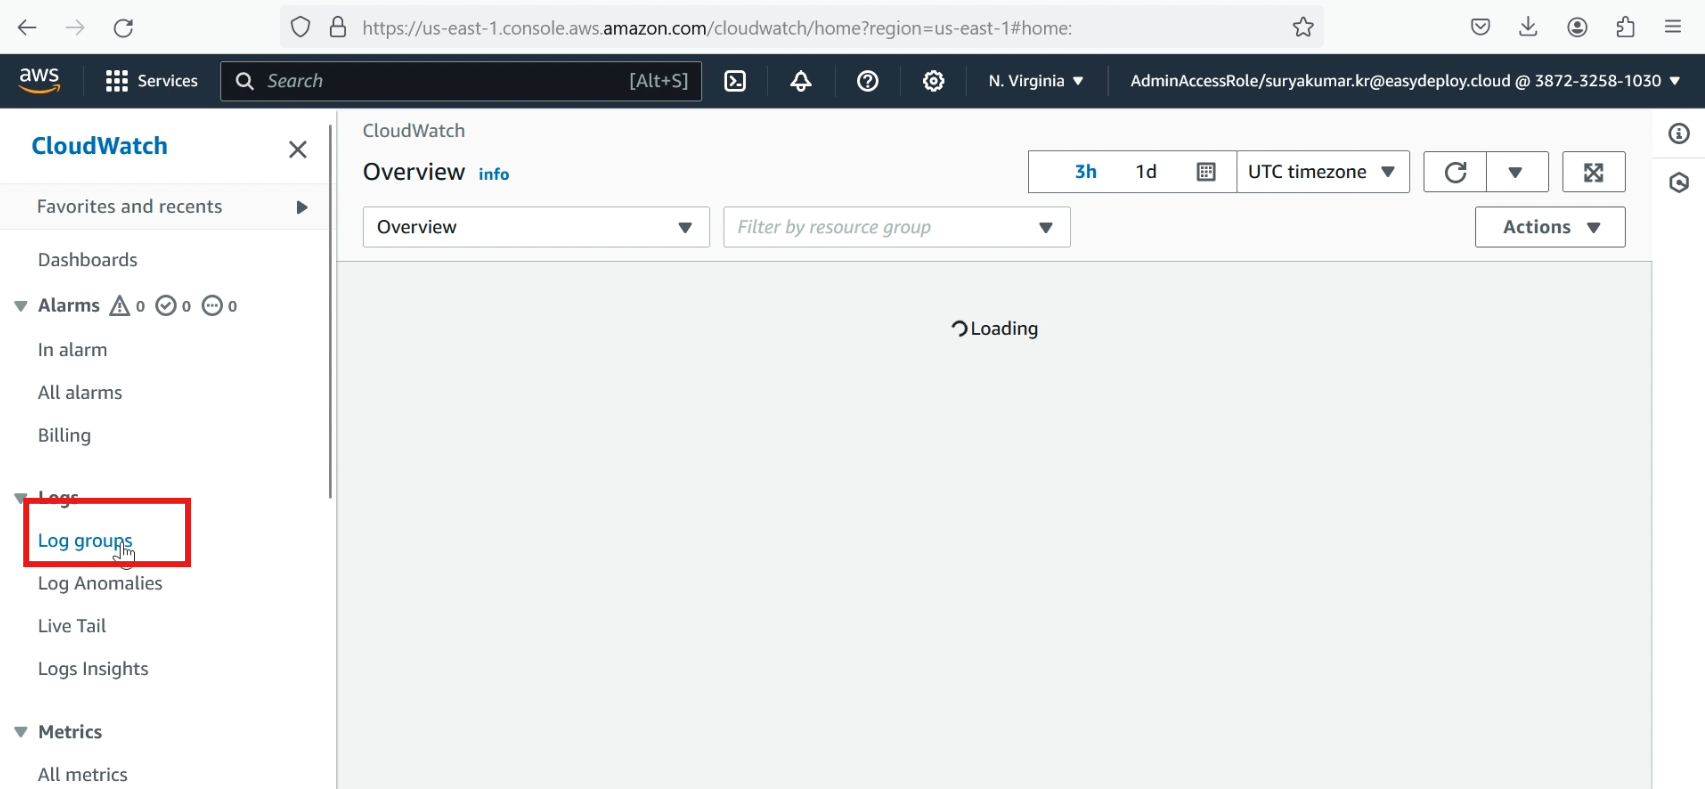Open the custom time range calendar icon
This screenshot has width=1705, height=789.
pos(1206,172)
